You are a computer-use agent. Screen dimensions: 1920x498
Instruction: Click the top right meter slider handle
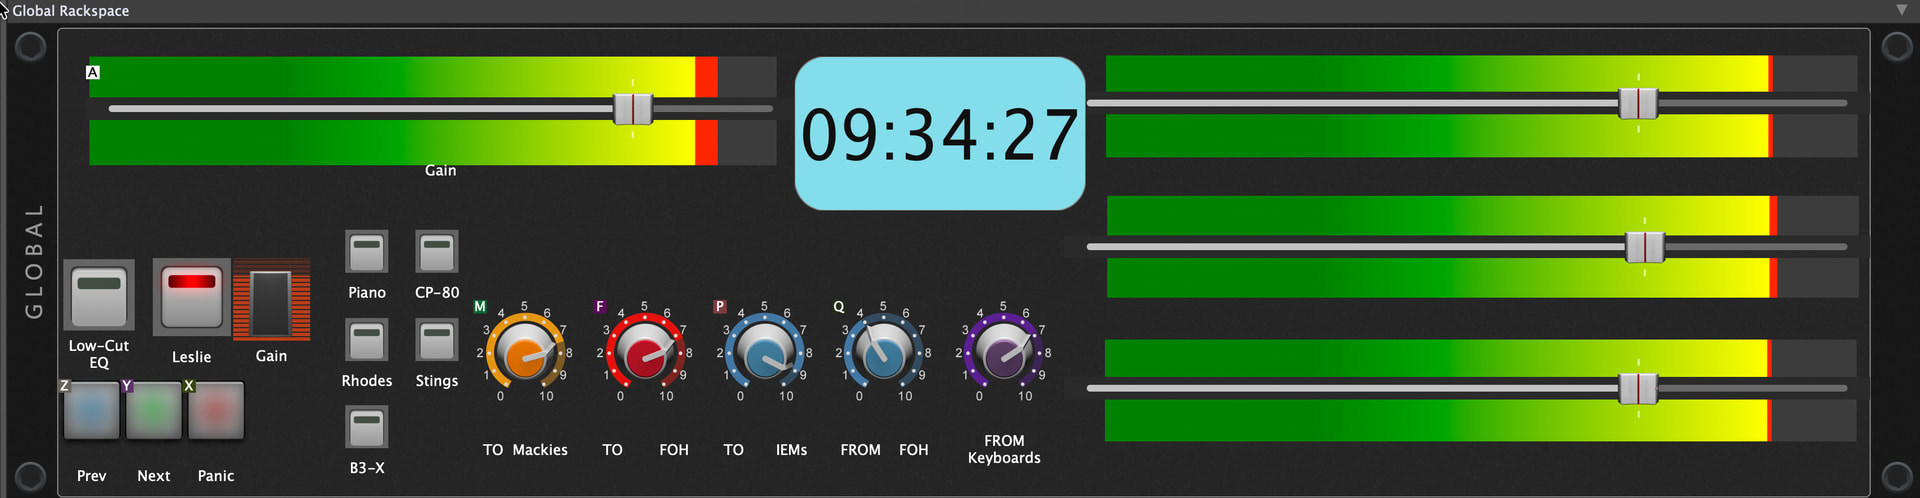coord(1638,103)
